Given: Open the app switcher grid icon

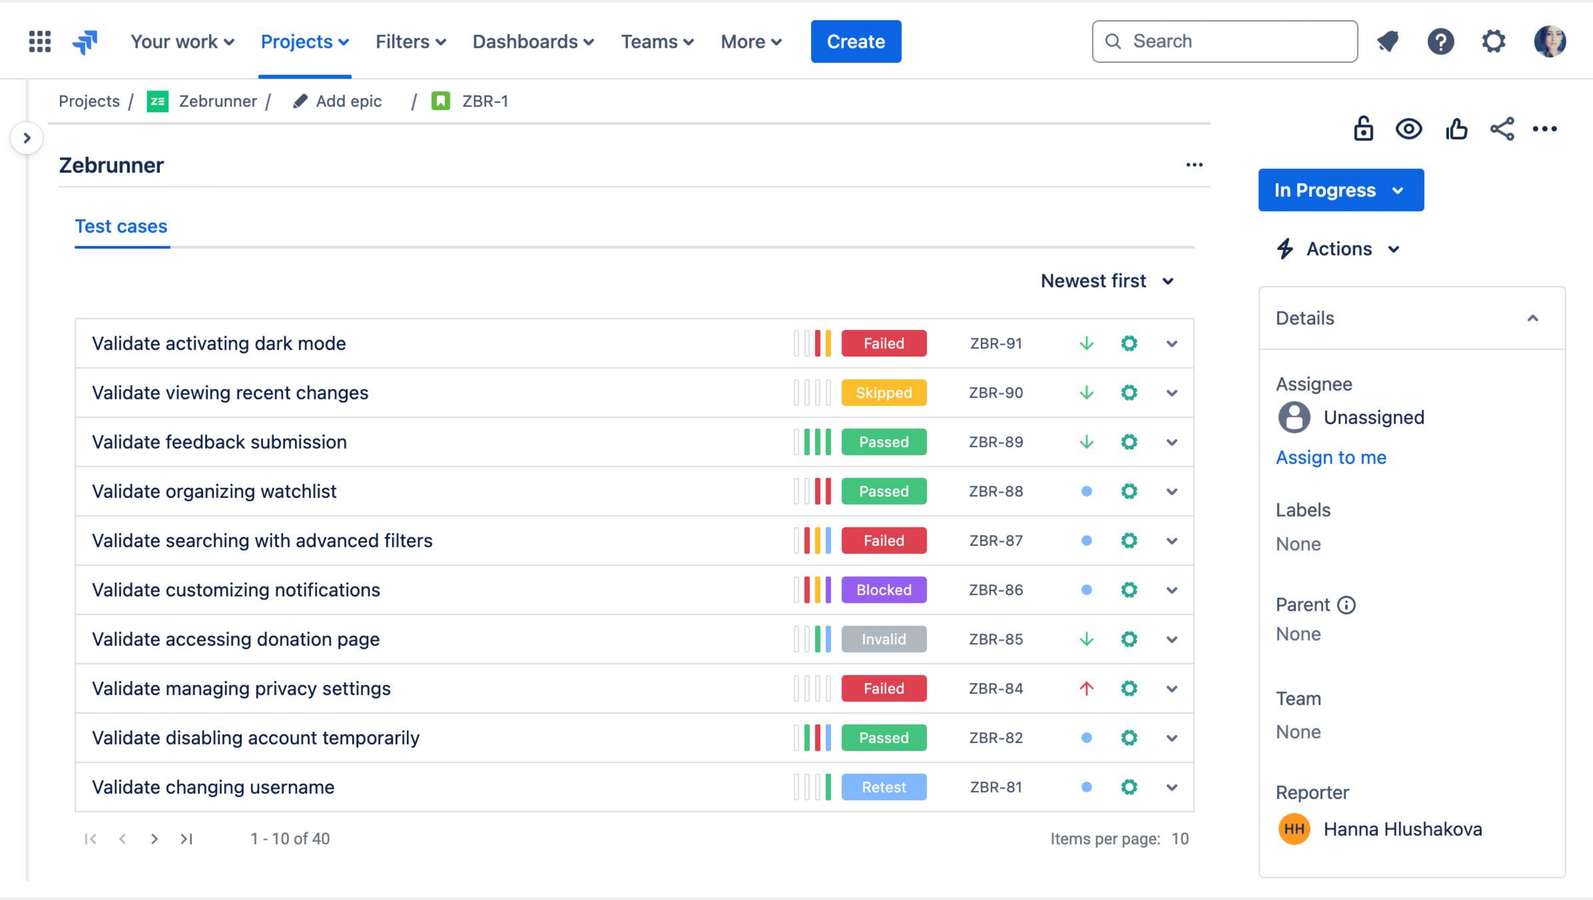Looking at the screenshot, I should (40, 41).
